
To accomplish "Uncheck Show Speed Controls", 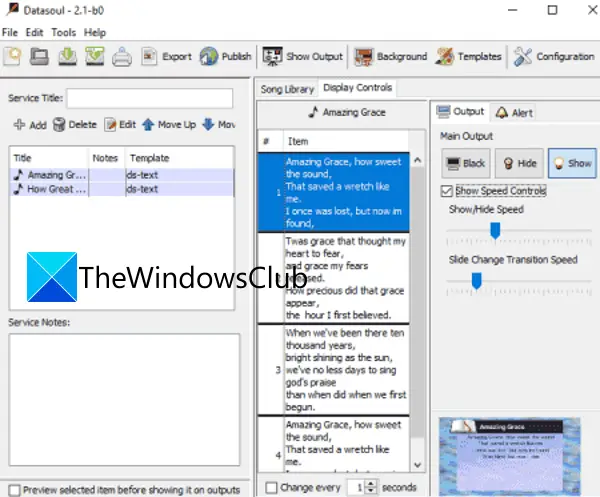I will pyautogui.click(x=447, y=191).
